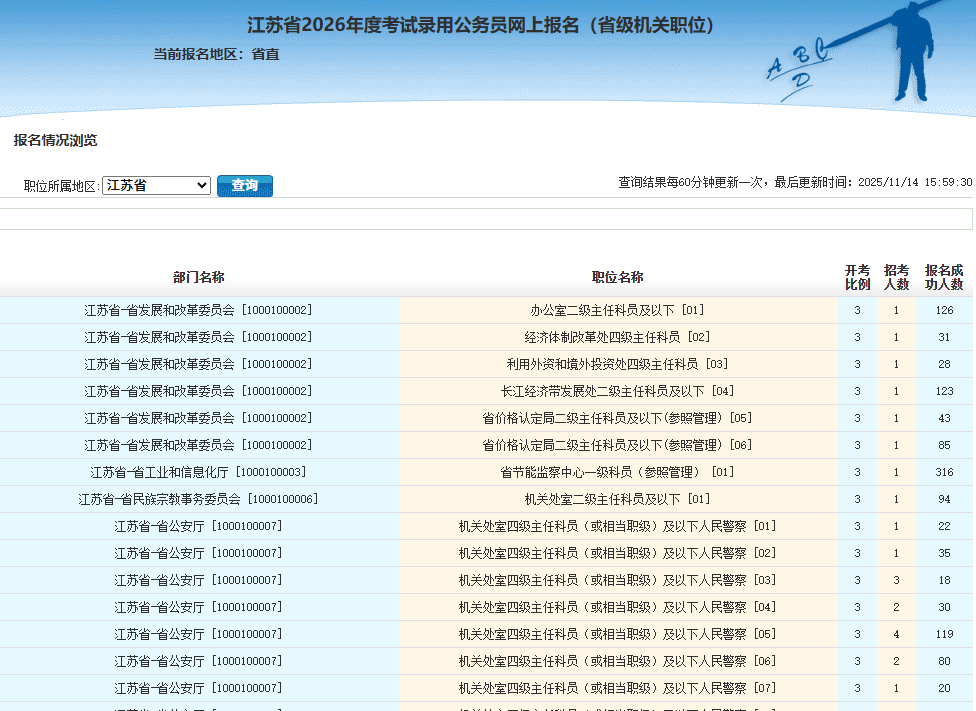Click the 报名成功人数 column header
This screenshot has height=711, width=976.
(944, 277)
